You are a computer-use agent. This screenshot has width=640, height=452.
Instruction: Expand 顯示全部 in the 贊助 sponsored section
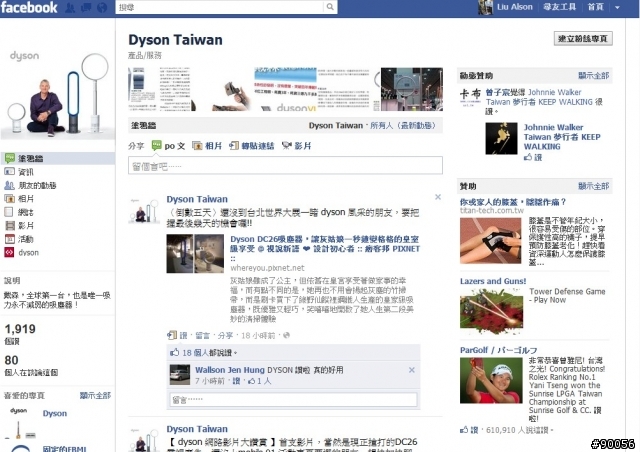tap(593, 186)
